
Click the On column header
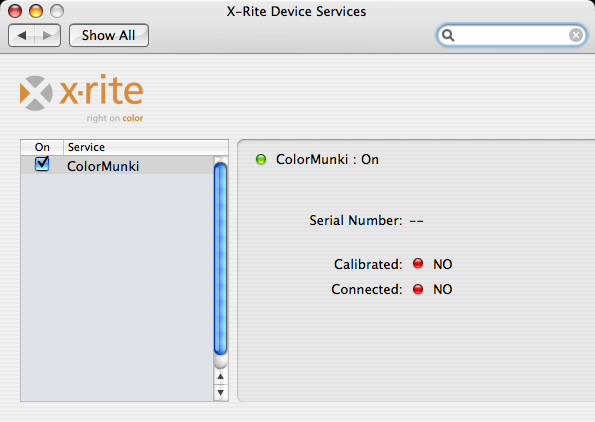(x=42, y=147)
